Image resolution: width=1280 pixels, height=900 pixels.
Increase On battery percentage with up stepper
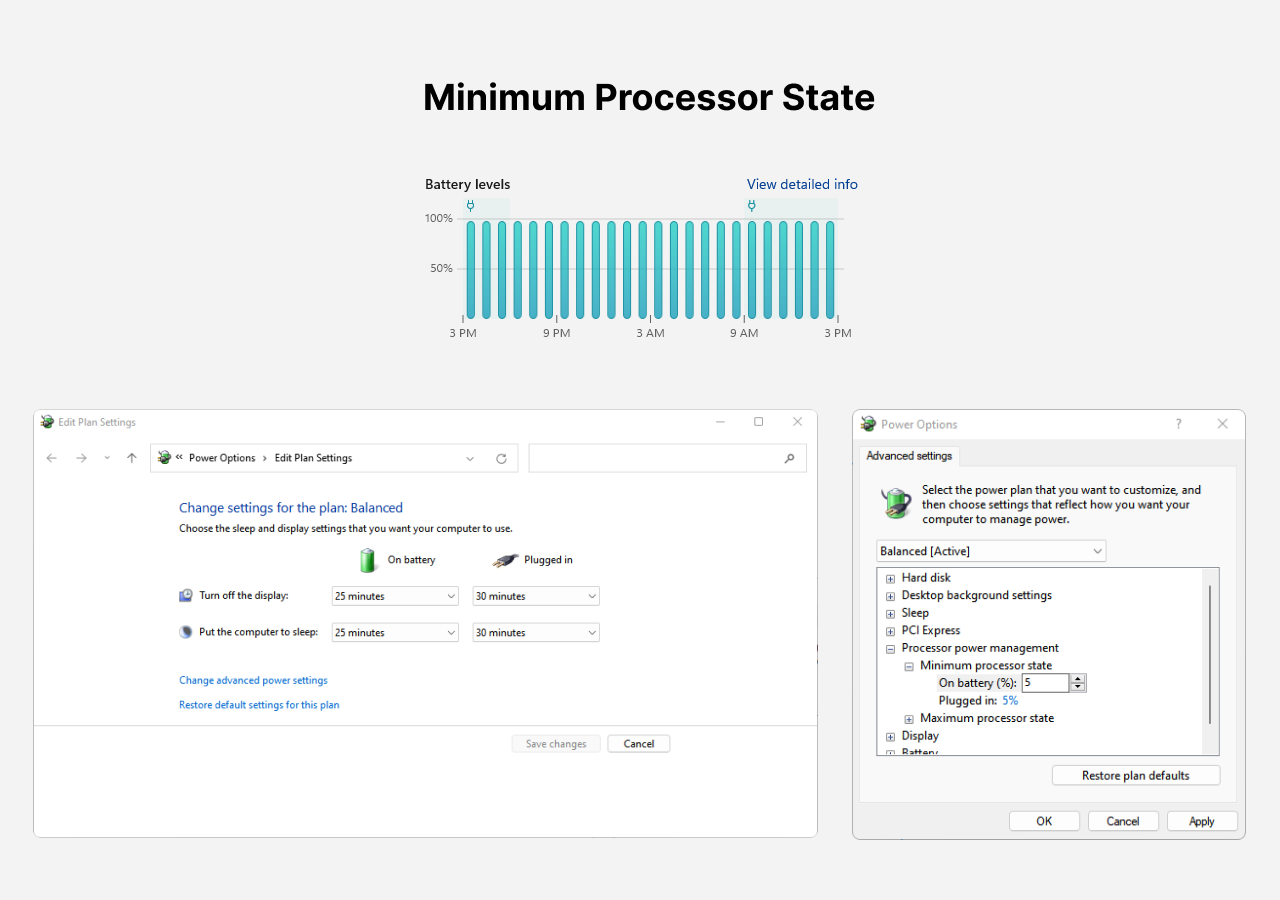point(1078,679)
